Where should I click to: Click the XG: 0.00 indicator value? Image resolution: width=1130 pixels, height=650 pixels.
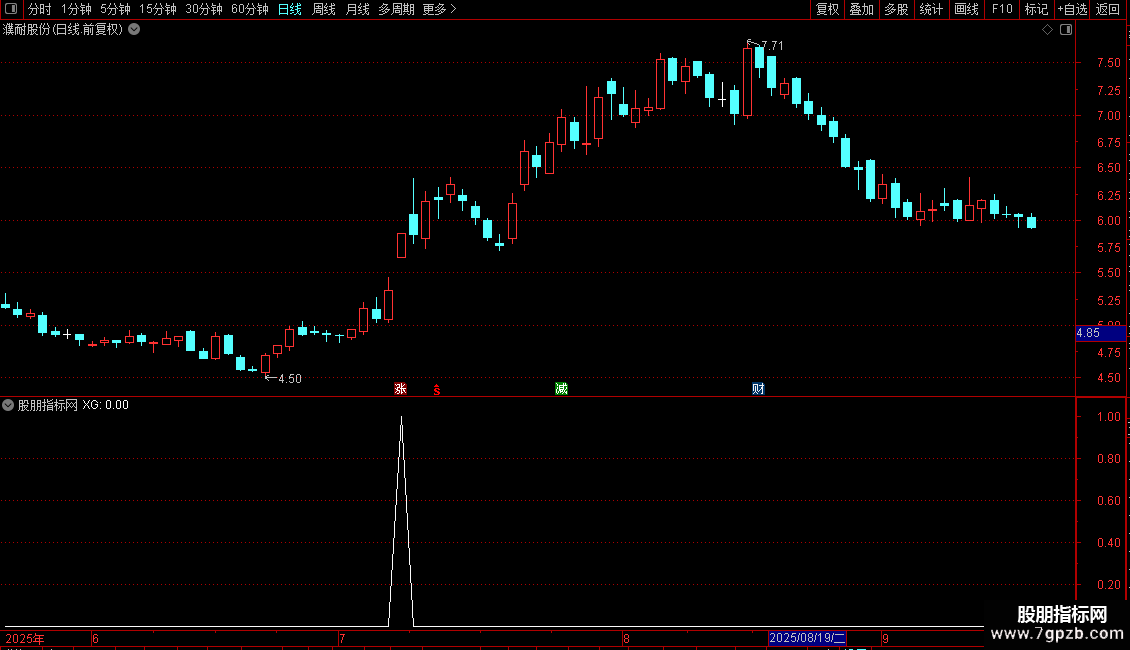(105, 405)
